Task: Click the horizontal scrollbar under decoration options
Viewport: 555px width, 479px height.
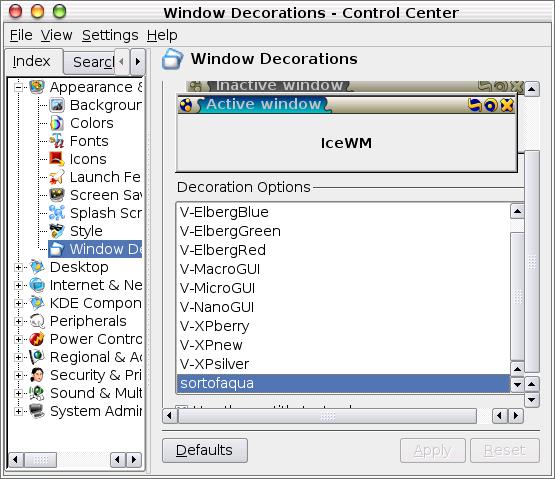Action: pyautogui.click(x=327, y=416)
